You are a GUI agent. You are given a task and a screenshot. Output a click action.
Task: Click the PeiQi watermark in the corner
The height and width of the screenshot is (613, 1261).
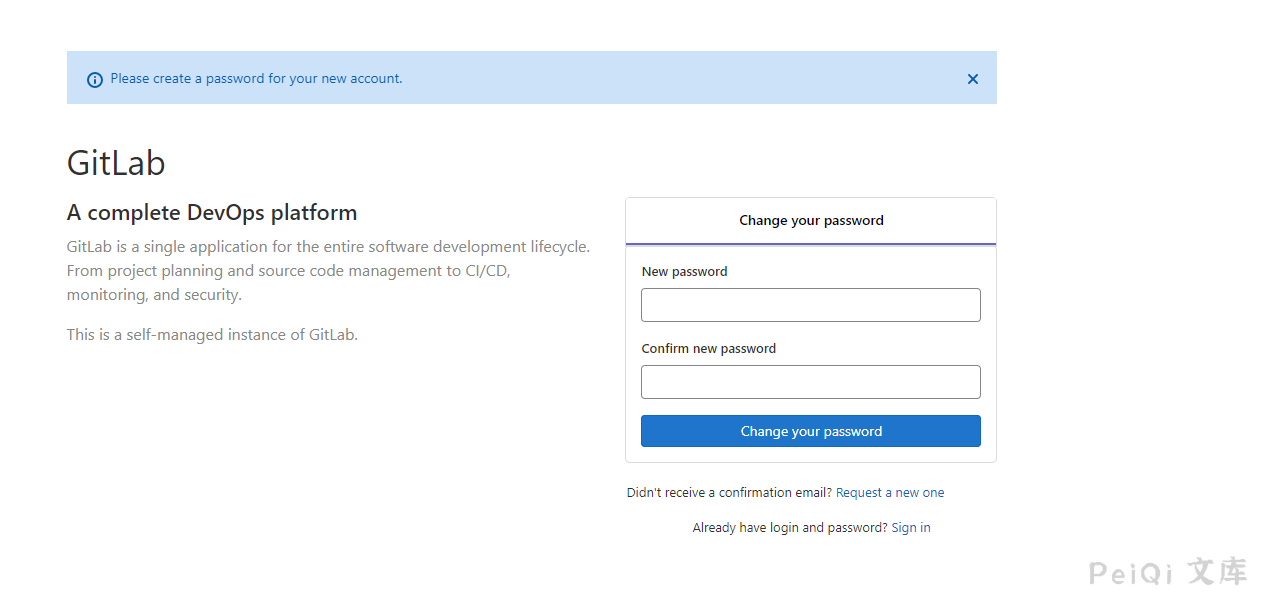[1167, 573]
